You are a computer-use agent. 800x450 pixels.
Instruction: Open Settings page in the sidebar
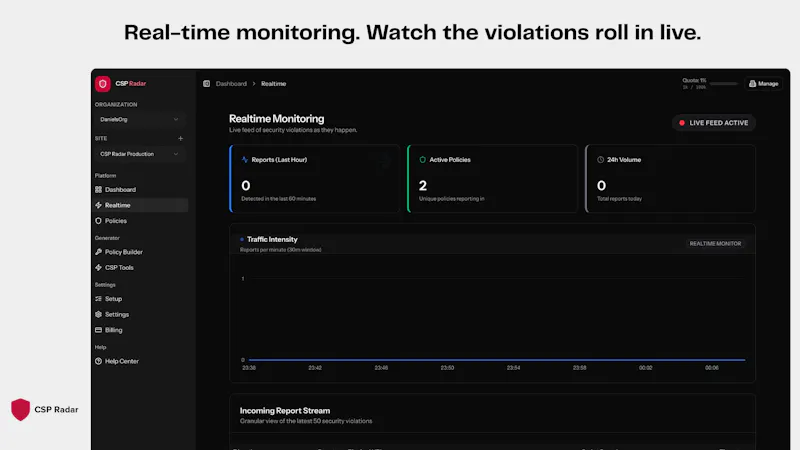[140, 314]
